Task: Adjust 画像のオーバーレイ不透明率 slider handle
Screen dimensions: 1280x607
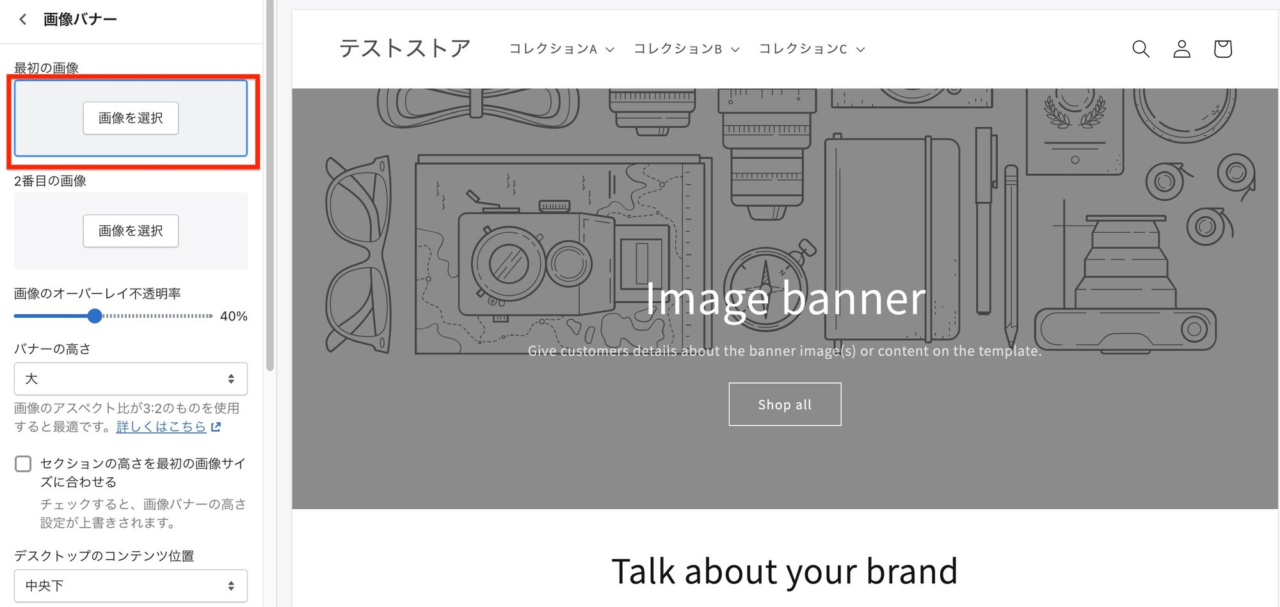Action: 95,316
